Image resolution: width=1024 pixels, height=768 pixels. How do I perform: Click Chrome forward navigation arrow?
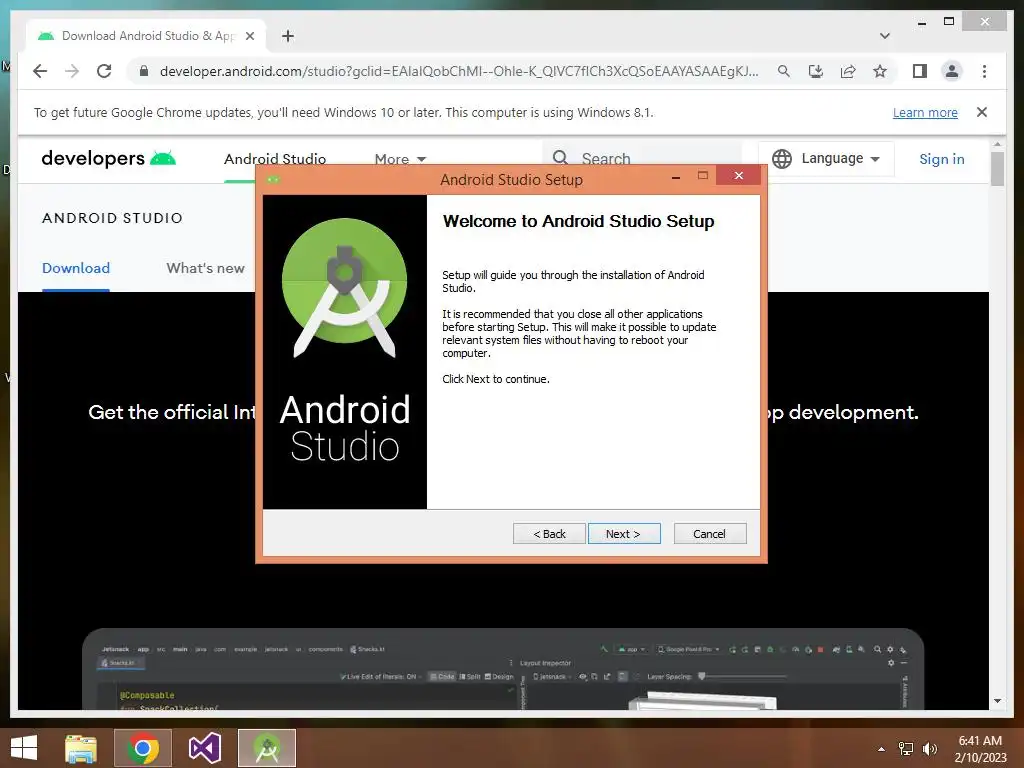(72, 71)
